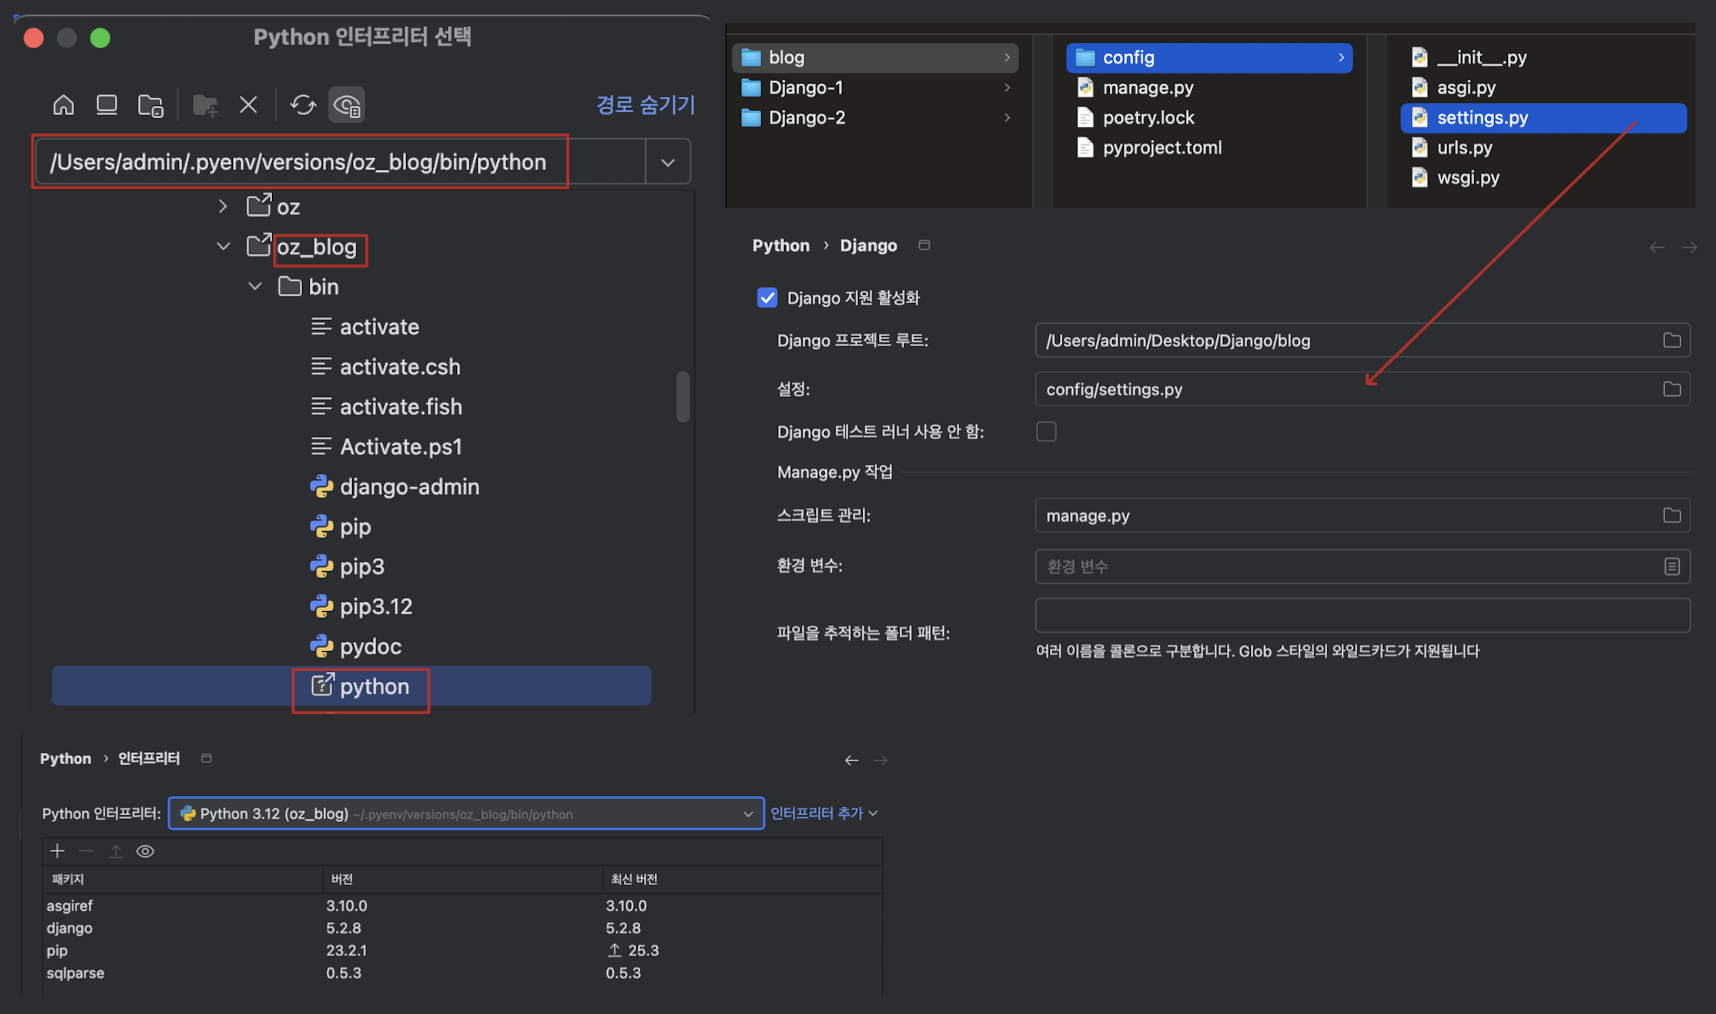Viewport: 1716px width, 1014px height.
Task: Open the Django-1 folder in Finder
Action: (x=875, y=88)
